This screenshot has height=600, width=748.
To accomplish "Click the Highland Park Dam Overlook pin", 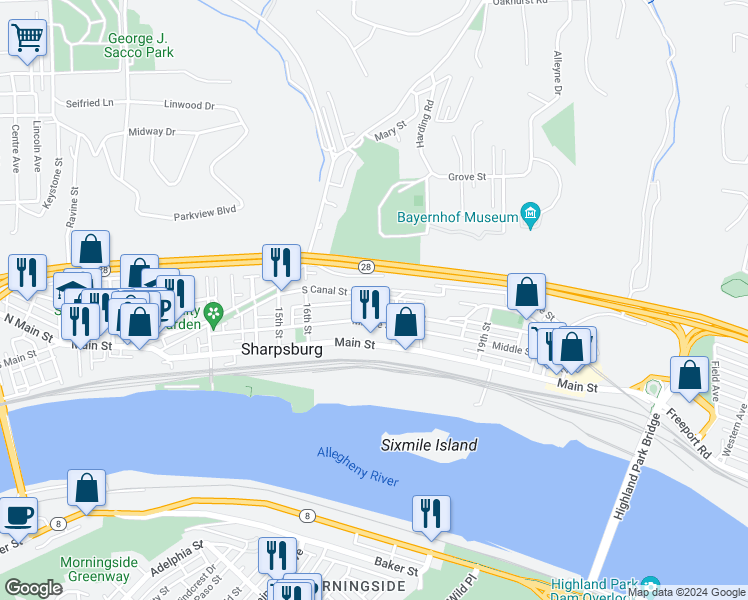I will tap(651, 586).
